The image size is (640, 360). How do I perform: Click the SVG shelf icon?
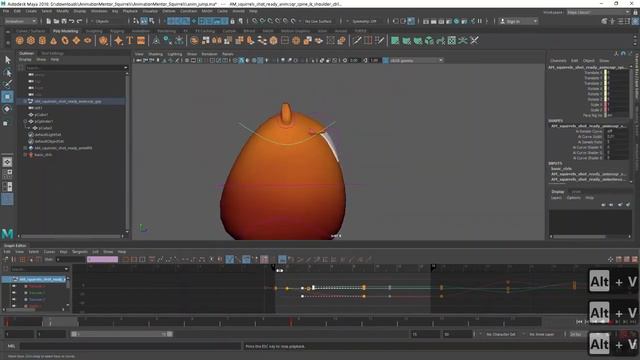coord(141,40)
